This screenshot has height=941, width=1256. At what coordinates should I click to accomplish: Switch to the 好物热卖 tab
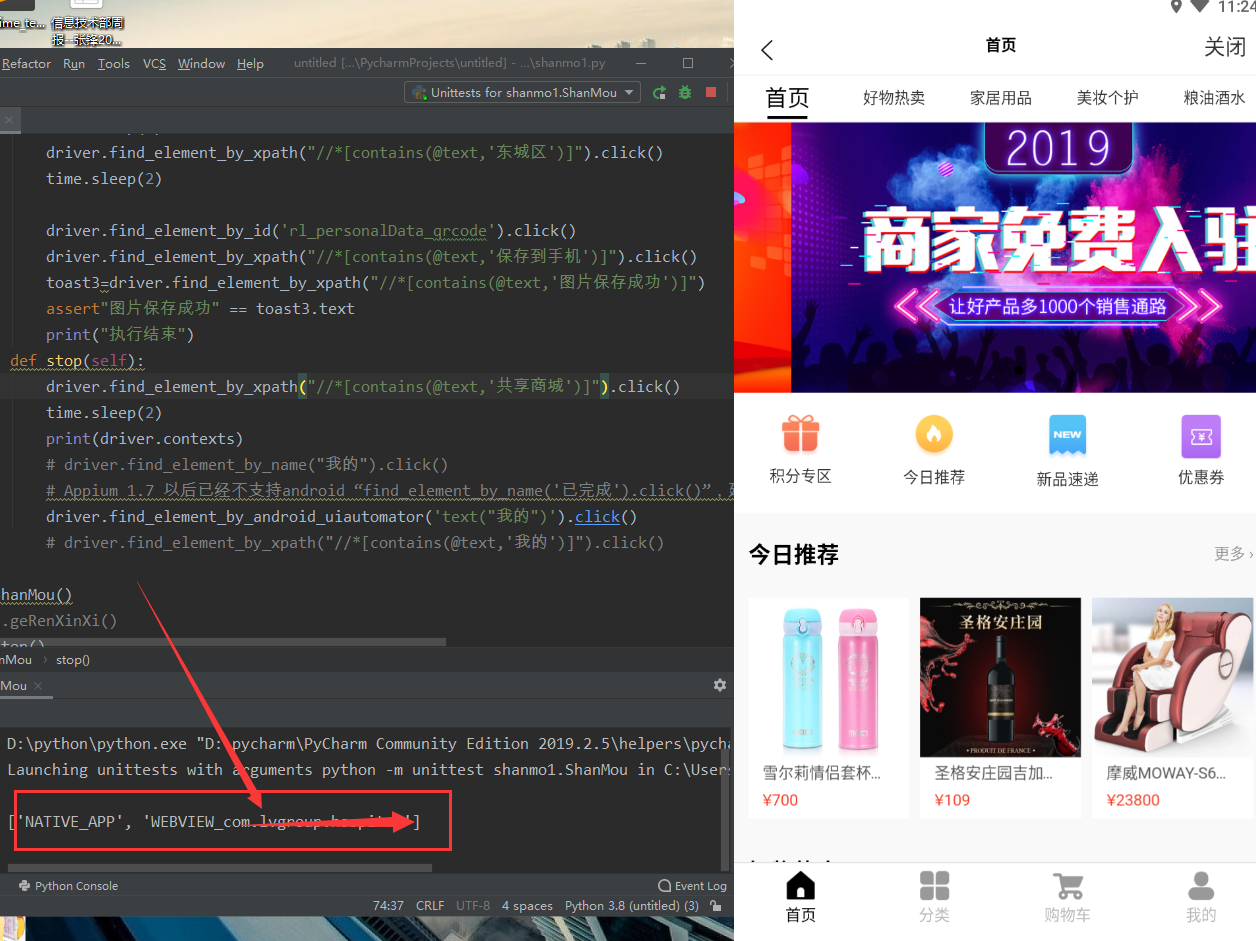pyautogui.click(x=894, y=97)
